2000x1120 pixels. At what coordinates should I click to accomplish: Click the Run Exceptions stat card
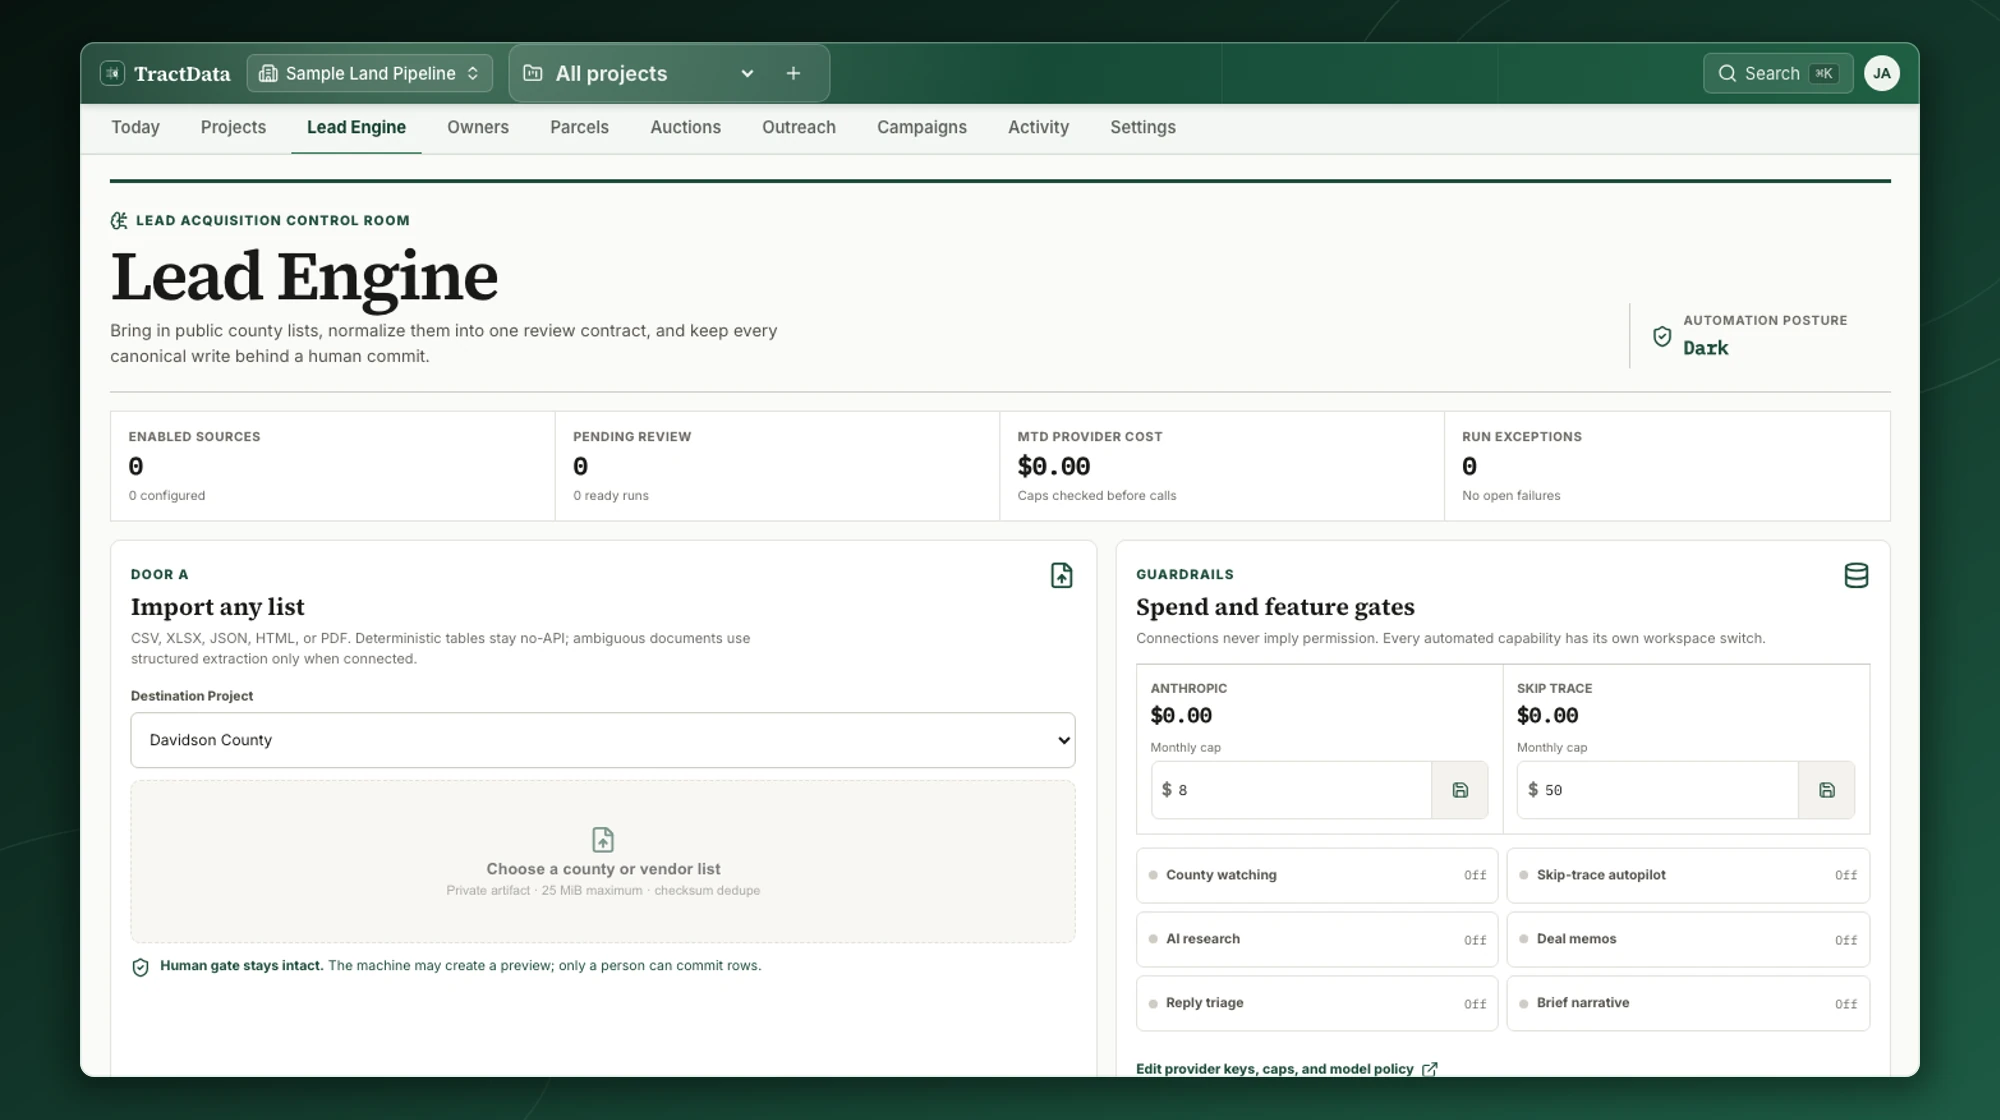pos(1667,465)
